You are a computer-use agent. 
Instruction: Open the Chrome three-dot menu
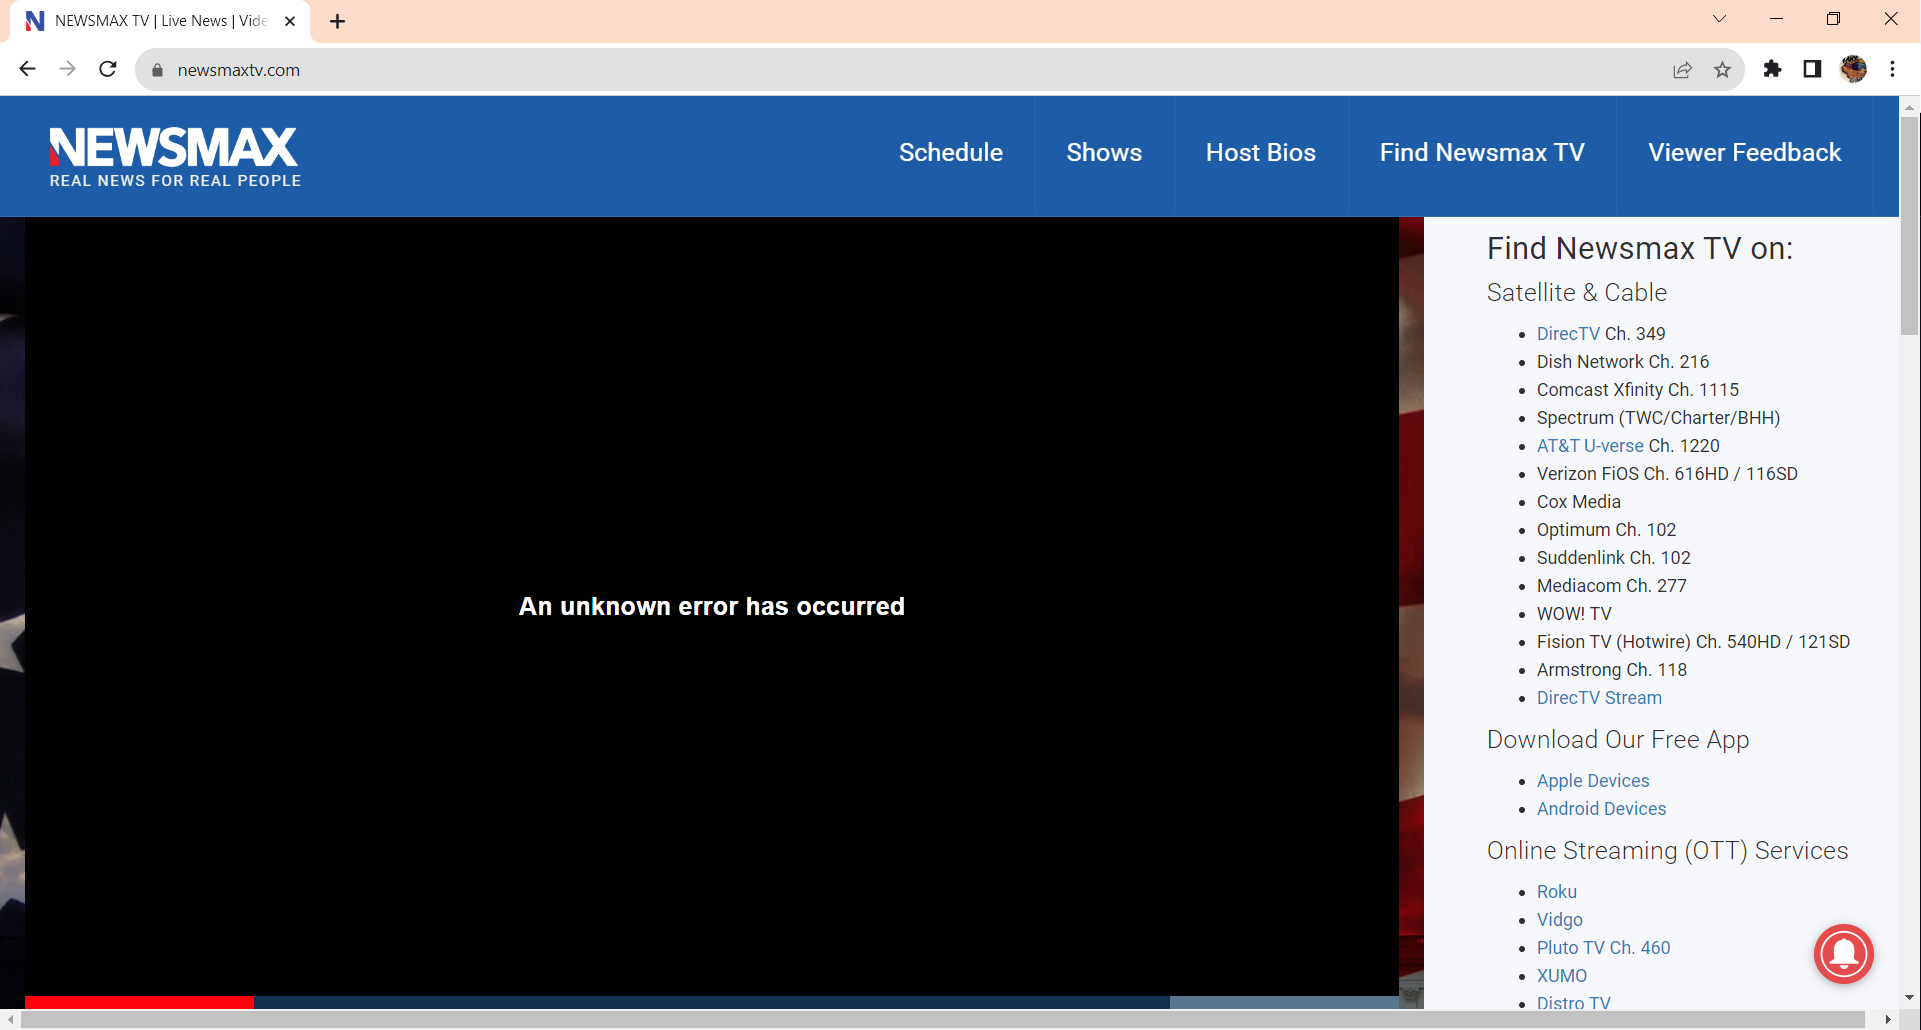pyautogui.click(x=1892, y=69)
